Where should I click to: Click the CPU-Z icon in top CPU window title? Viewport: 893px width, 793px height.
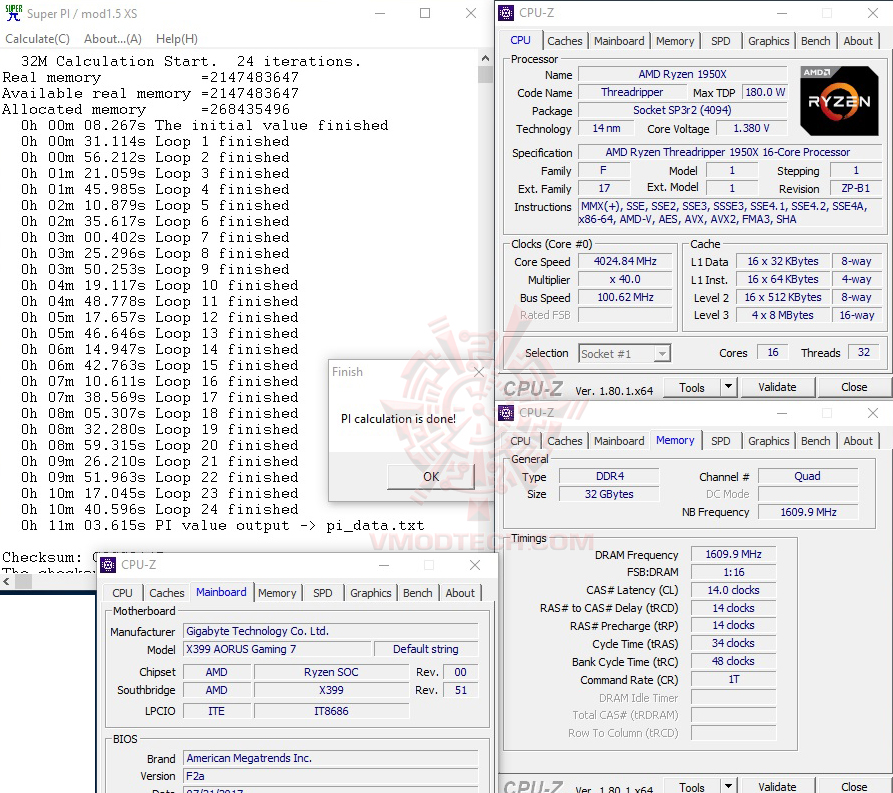point(506,13)
